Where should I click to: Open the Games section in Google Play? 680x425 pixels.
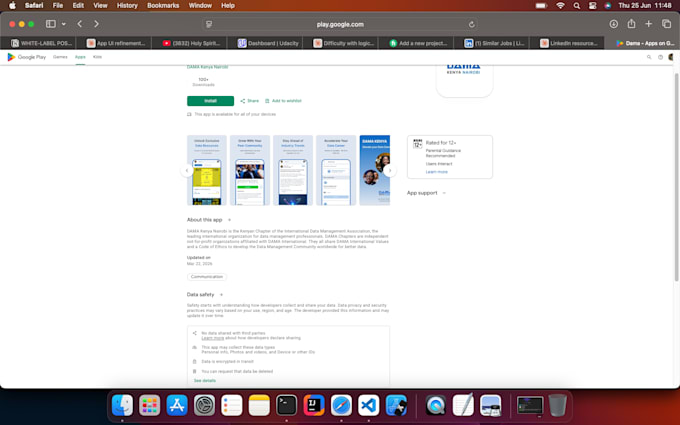[x=60, y=57]
